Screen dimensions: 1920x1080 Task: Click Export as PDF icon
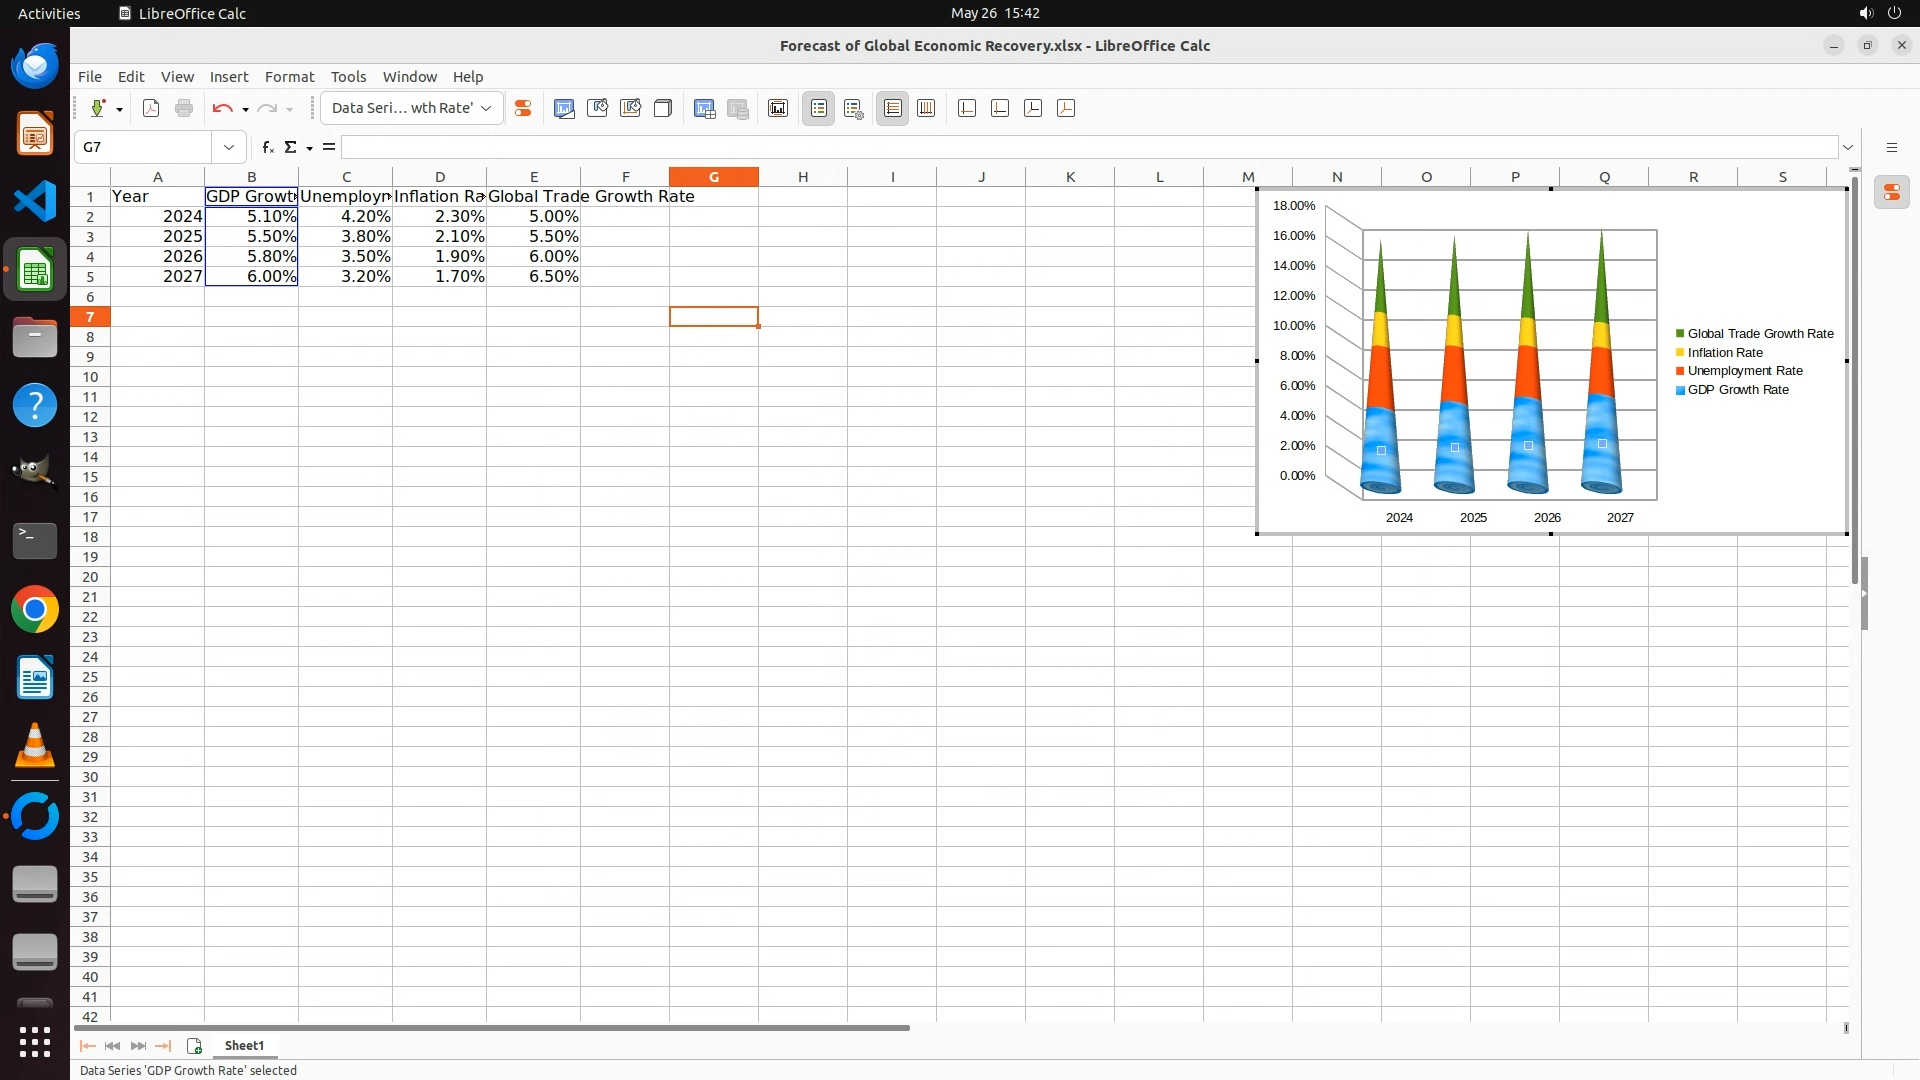[x=151, y=108]
